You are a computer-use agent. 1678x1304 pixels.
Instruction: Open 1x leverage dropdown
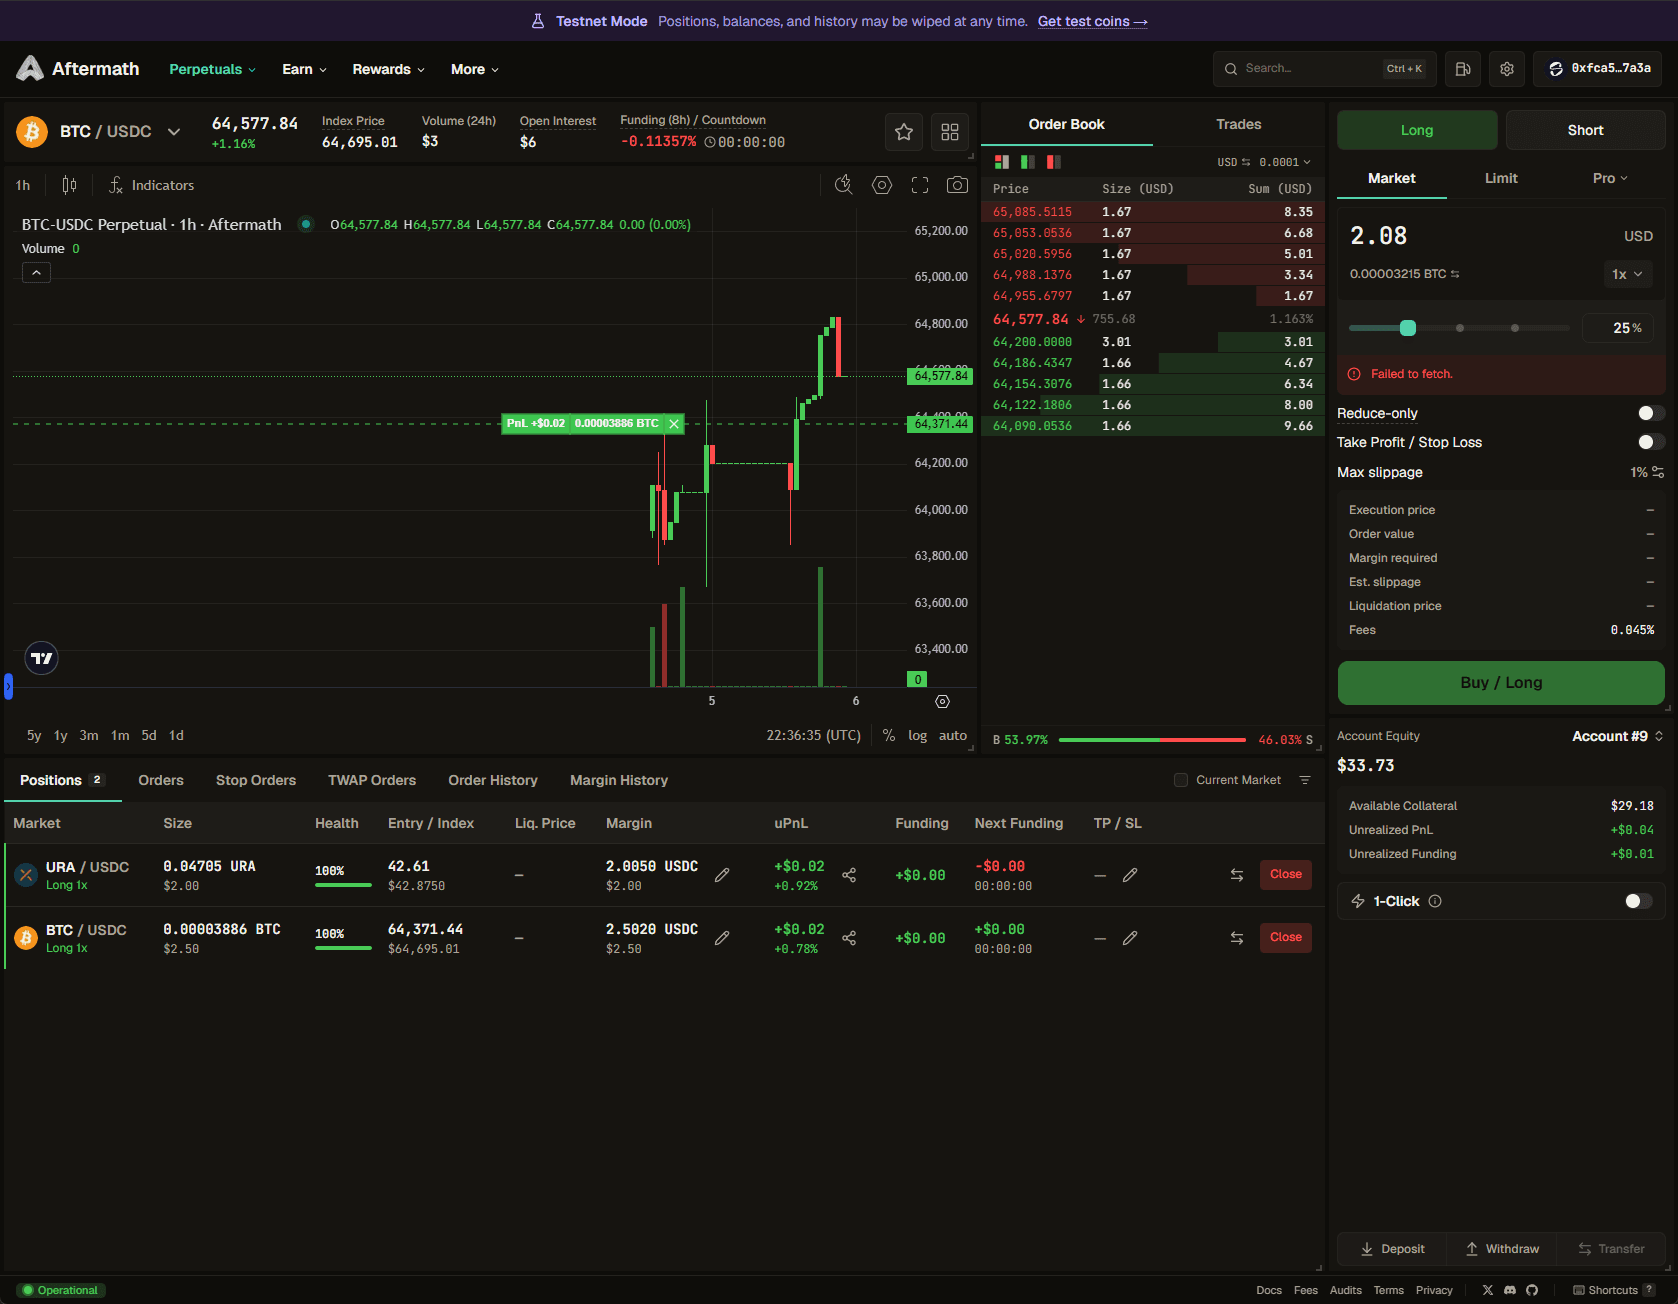1627,274
